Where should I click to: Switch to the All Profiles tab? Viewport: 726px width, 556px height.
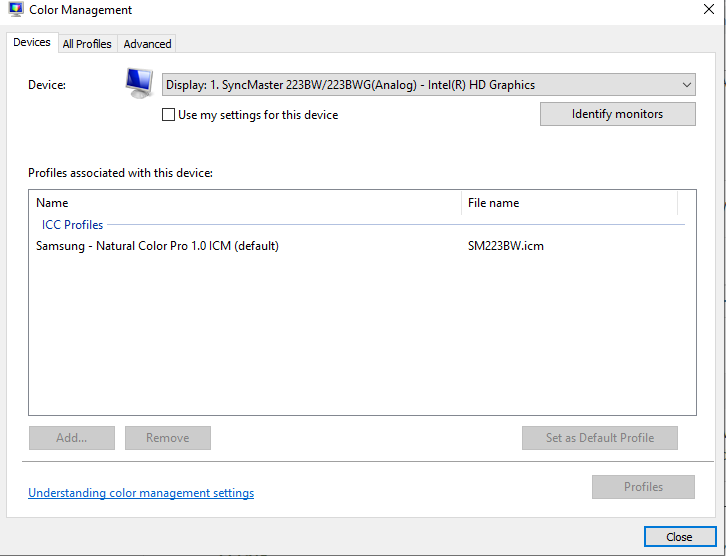87,44
